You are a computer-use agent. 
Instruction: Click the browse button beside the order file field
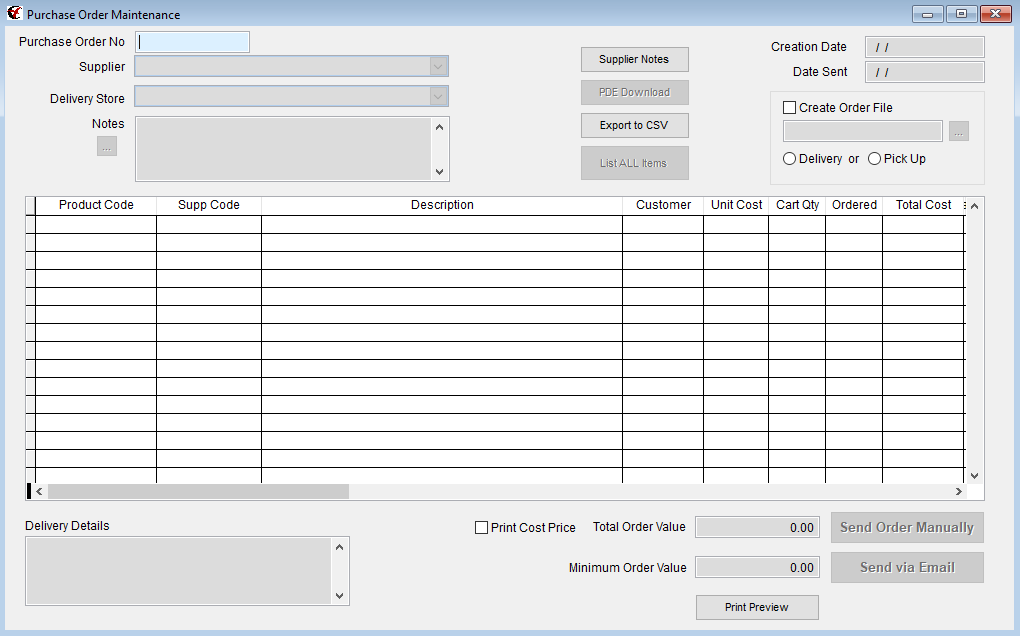(958, 130)
